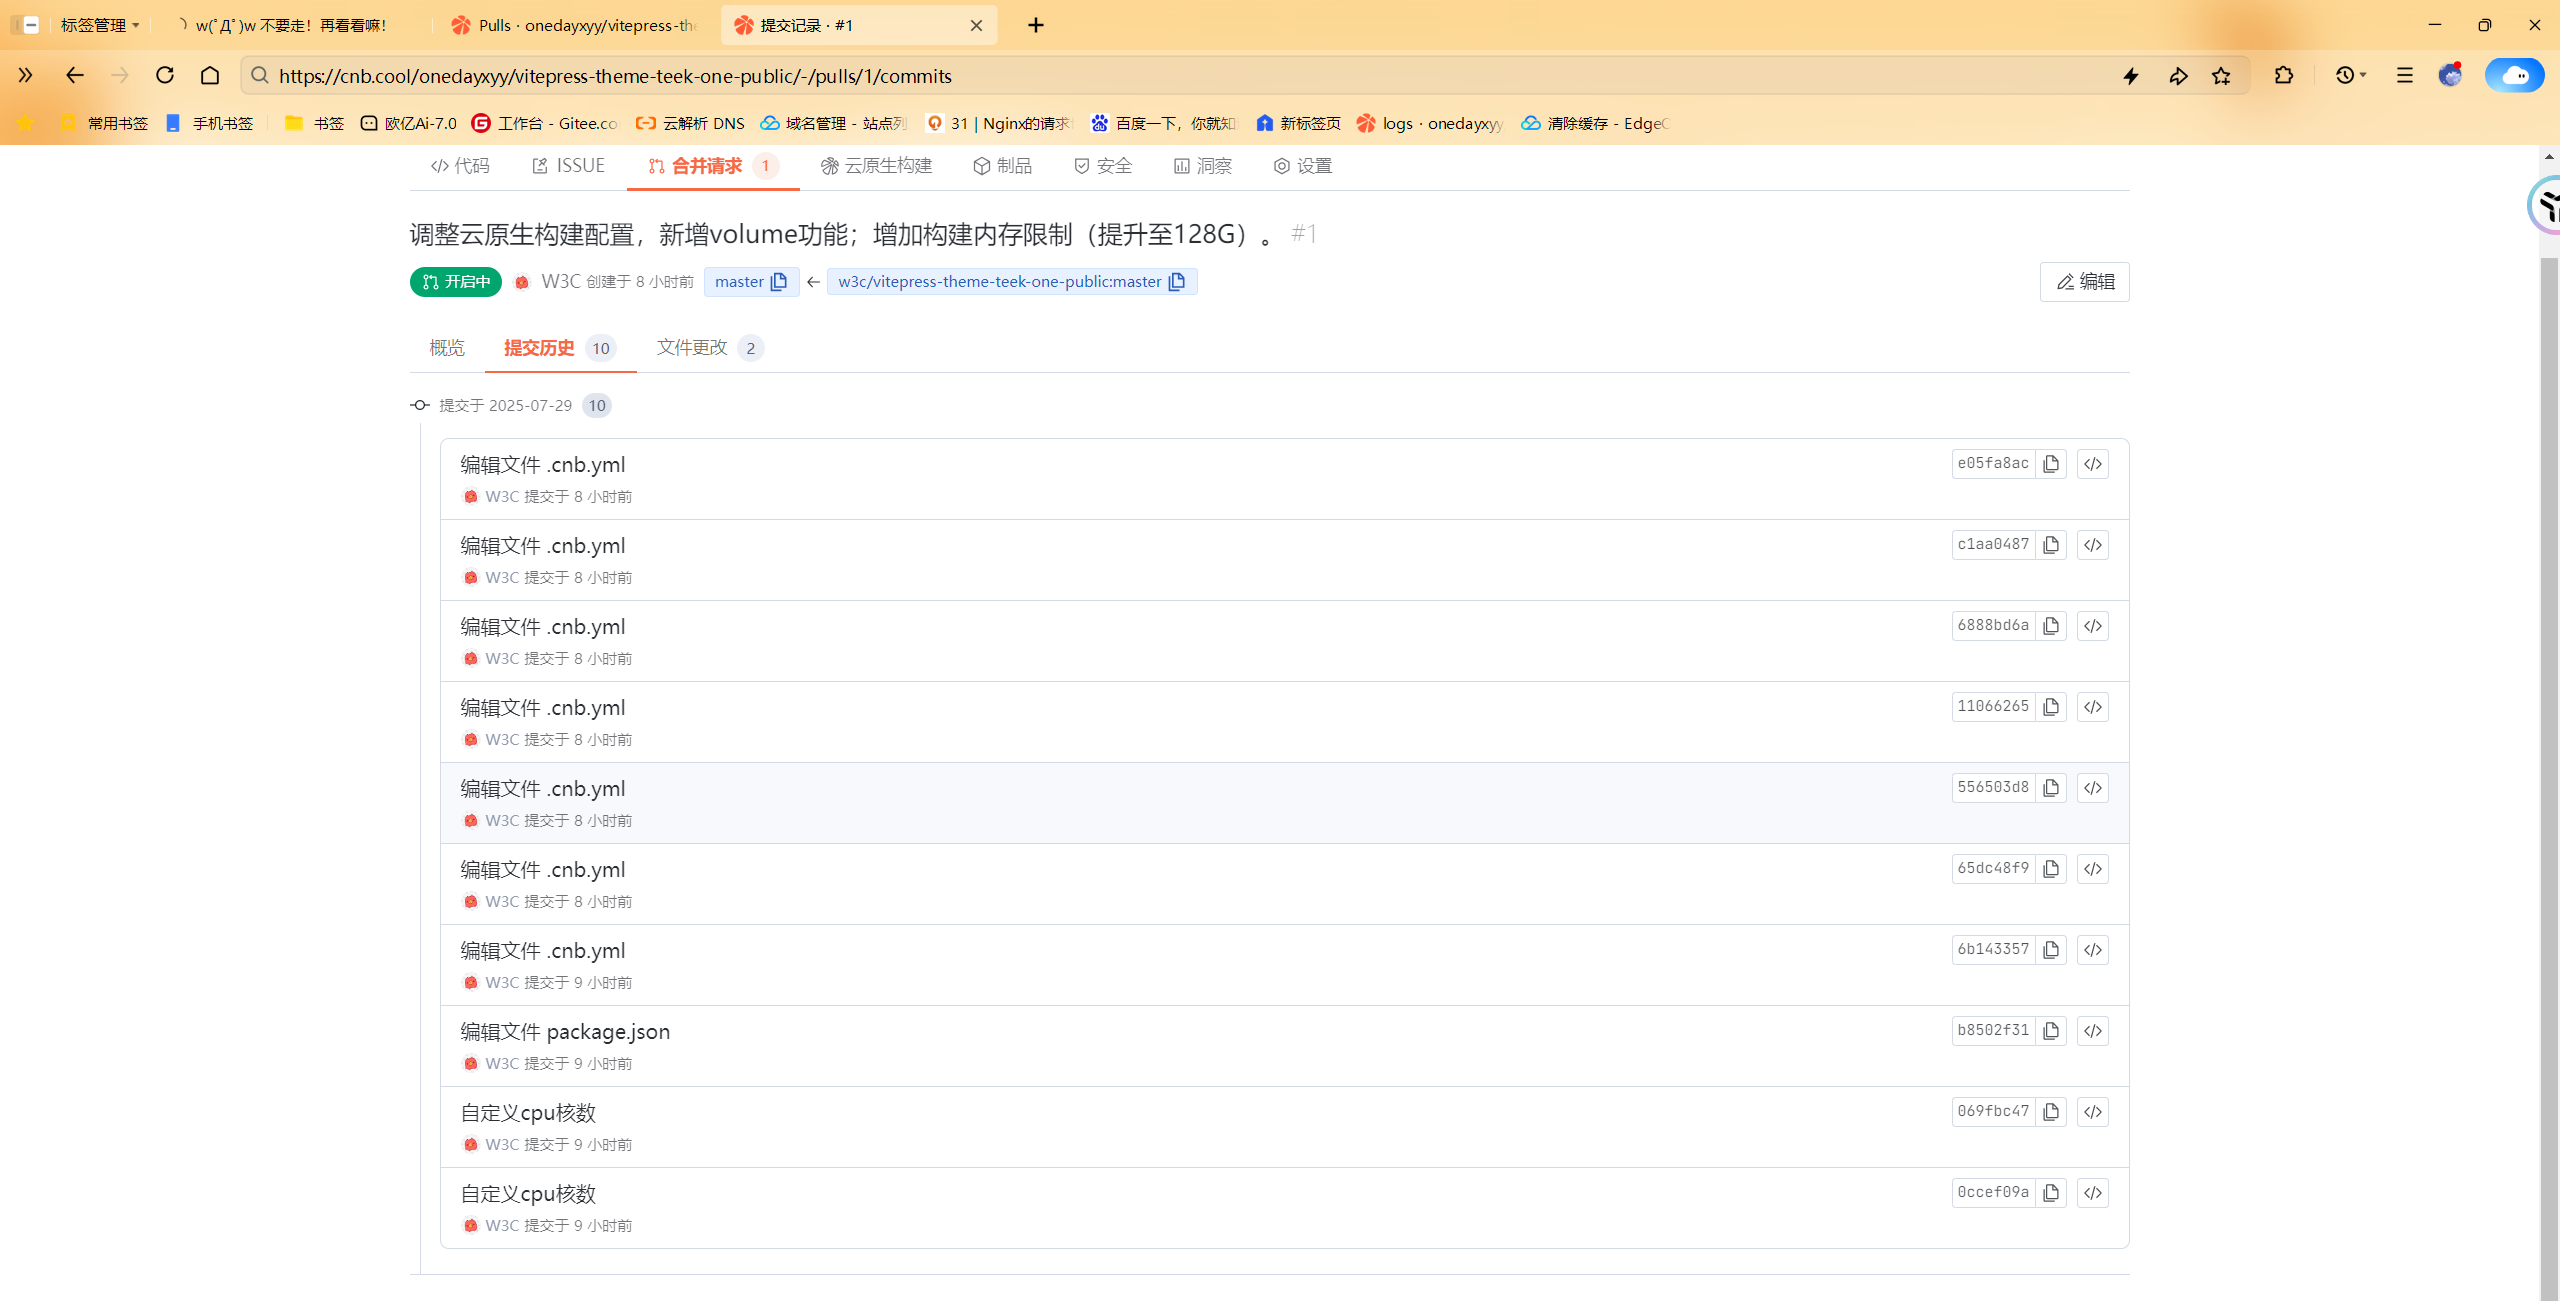The image size is (2560, 1301).
Task: Browse code at commit 6b143357
Action: [2093, 950]
